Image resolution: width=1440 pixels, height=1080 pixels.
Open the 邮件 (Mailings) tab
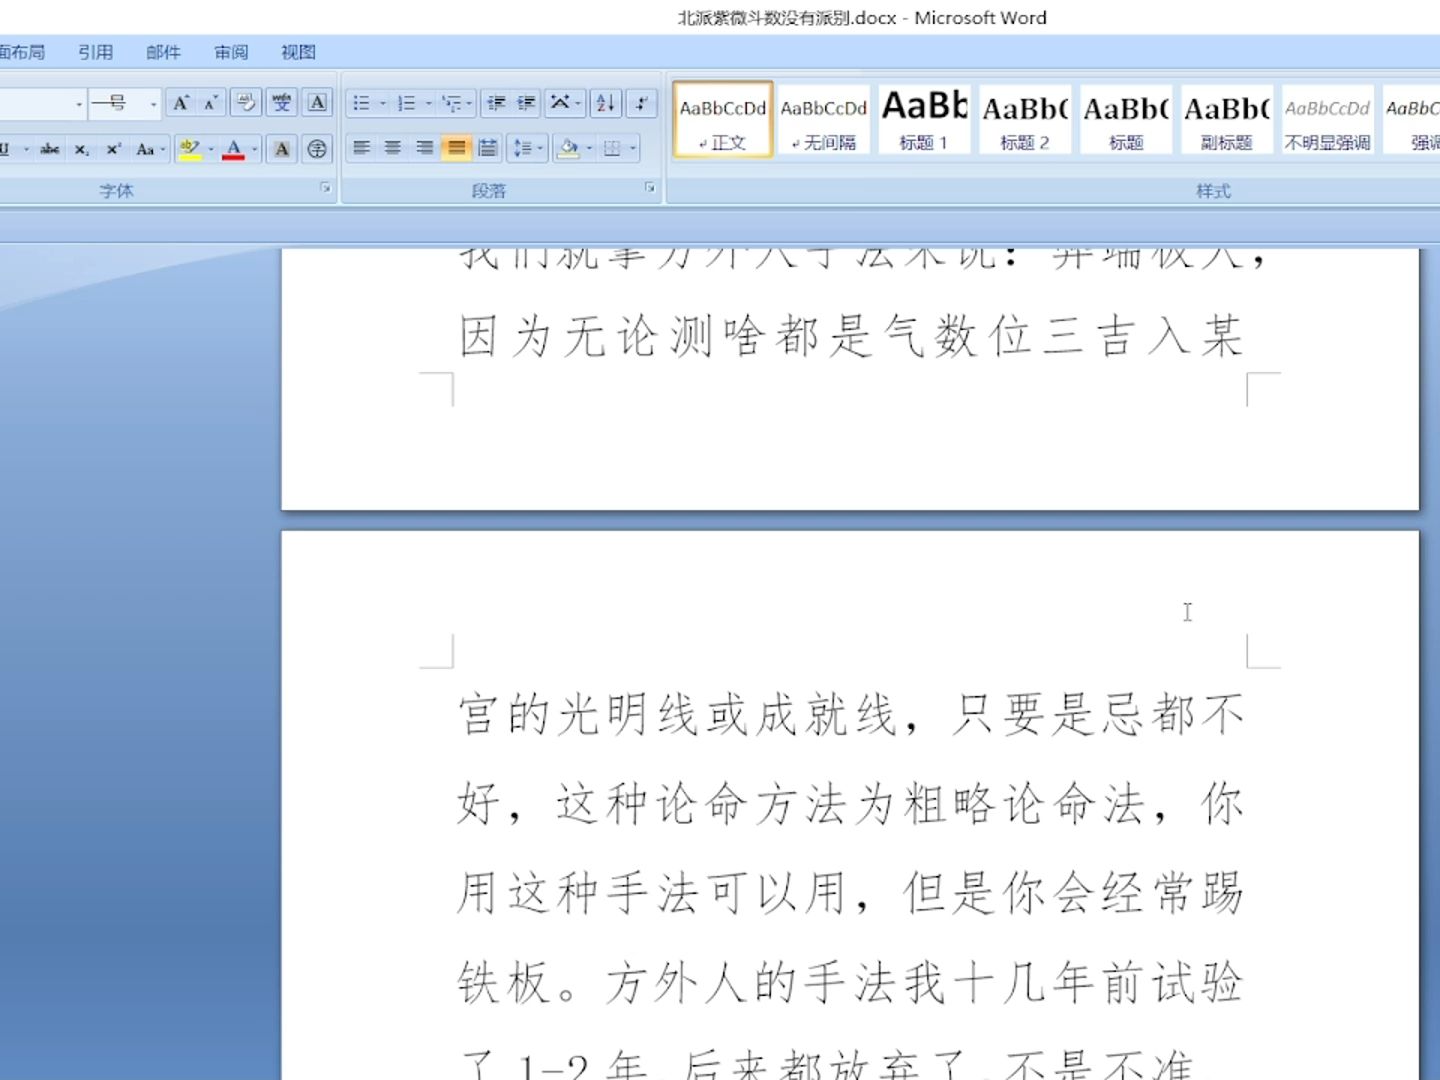click(x=163, y=52)
